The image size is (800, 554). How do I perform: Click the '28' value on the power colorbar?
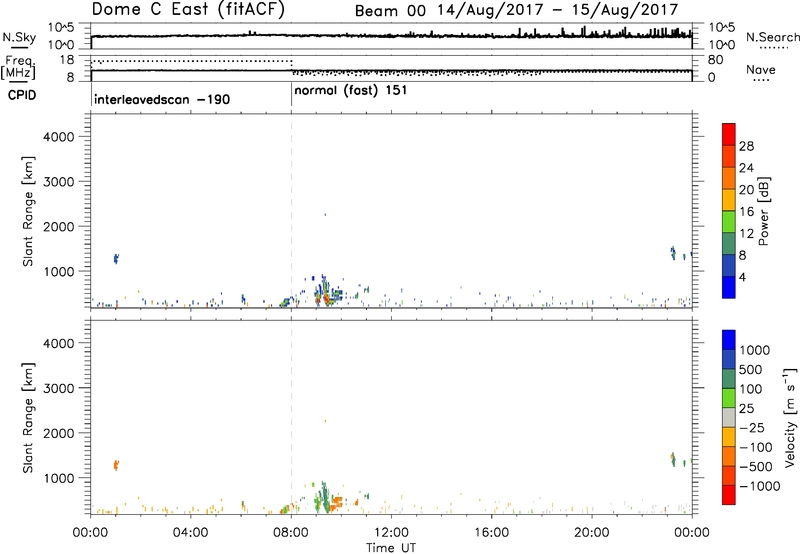tap(746, 146)
